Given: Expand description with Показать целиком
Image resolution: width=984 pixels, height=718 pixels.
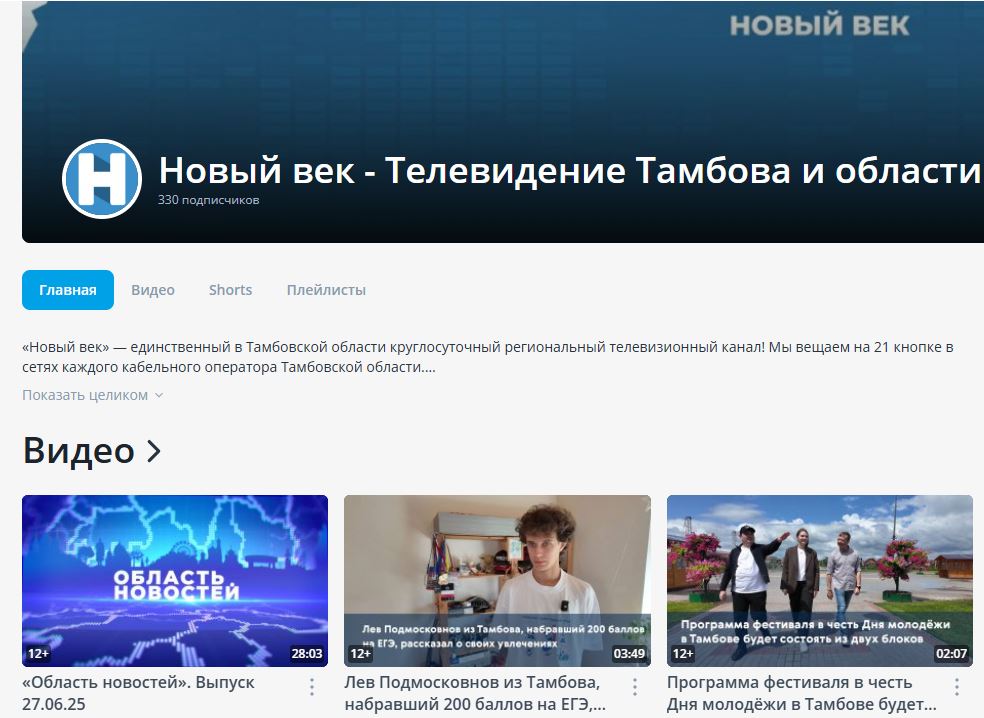Looking at the screenshot, I should pyautogui.click(x=92, y=395).
